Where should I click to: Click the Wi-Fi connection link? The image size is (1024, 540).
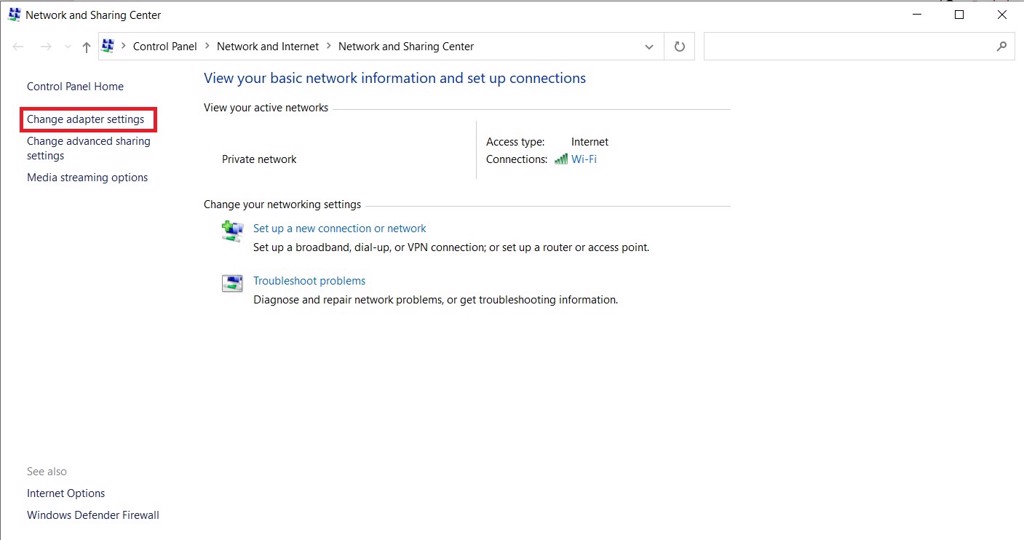pyautogui.click(x=584, y=159)
